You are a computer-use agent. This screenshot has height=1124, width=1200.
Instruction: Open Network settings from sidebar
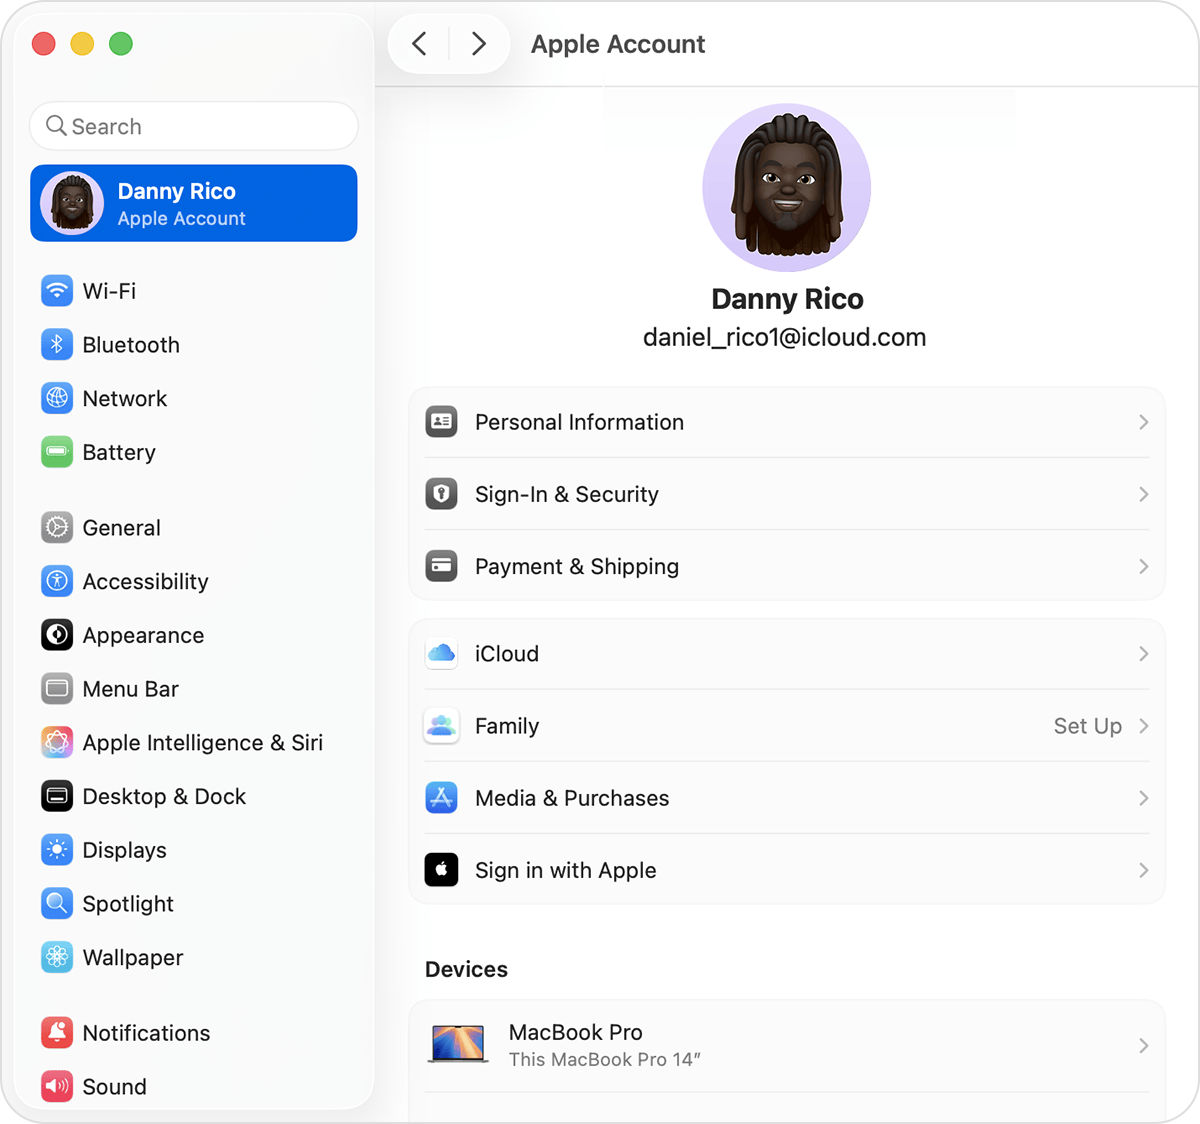click(57, 398)
